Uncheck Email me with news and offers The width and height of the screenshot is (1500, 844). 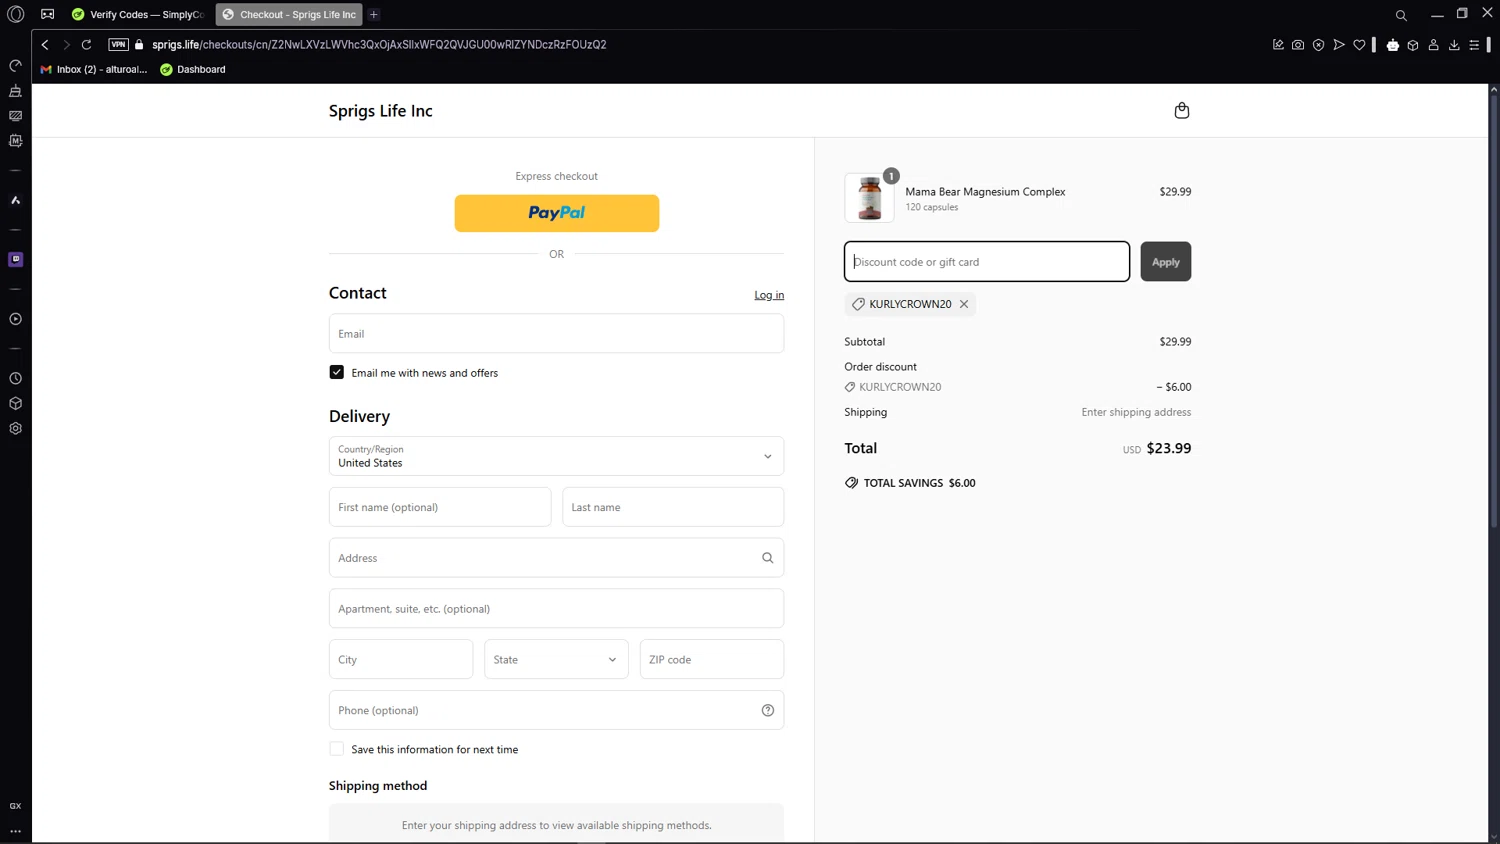337,372
